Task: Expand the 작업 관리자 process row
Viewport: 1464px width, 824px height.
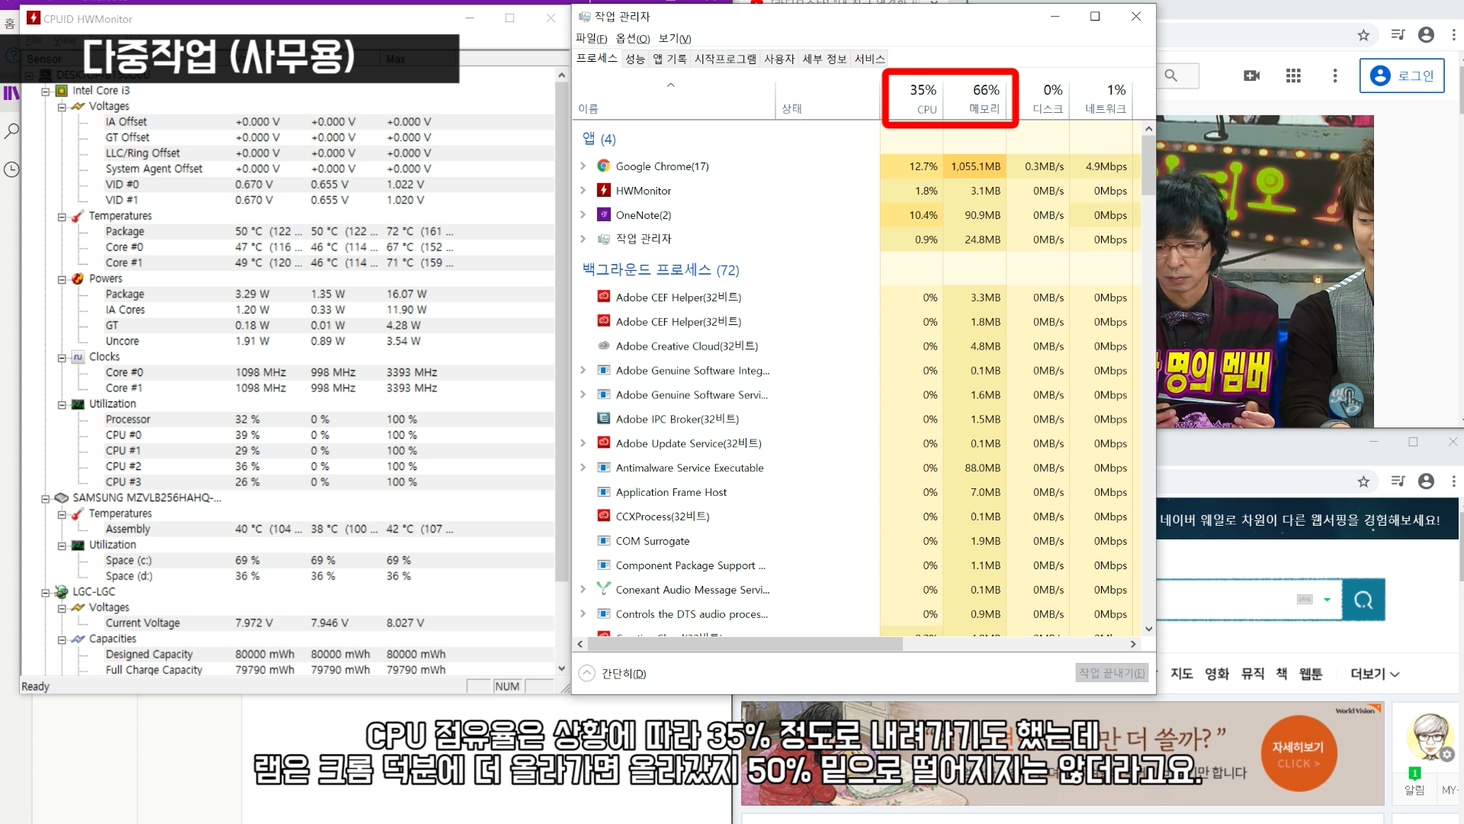Action: [583, 239]
